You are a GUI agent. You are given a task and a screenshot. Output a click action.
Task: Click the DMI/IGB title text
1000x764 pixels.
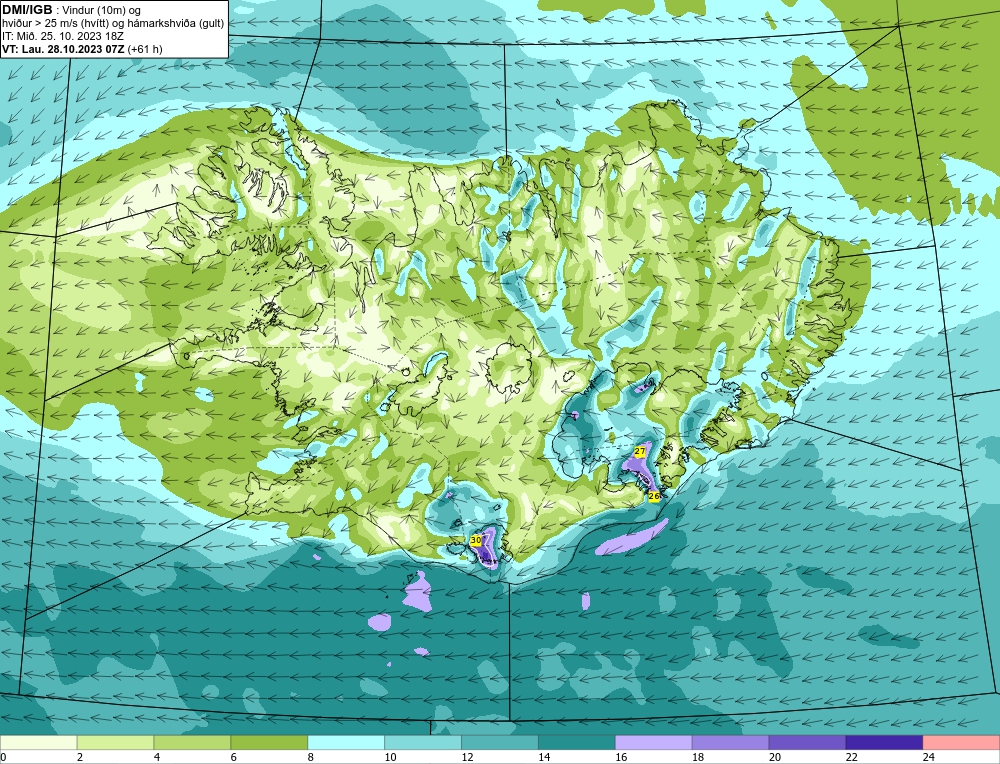27,10
